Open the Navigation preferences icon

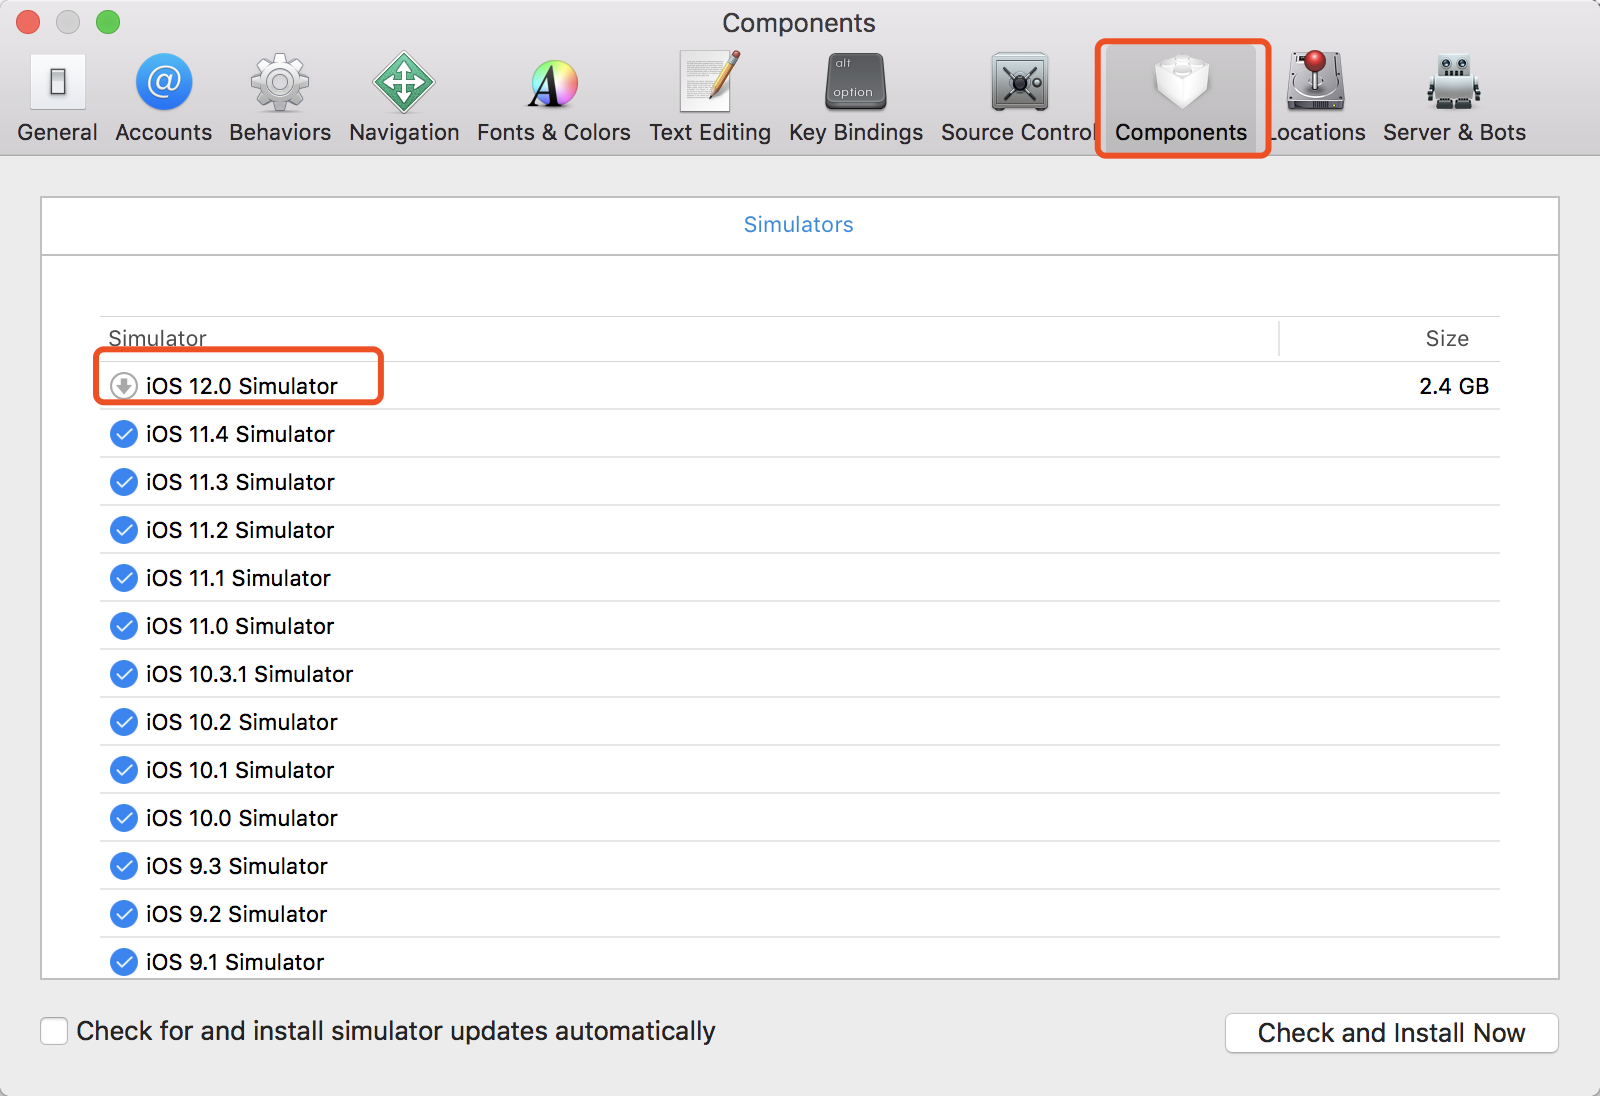click(404, 82)
